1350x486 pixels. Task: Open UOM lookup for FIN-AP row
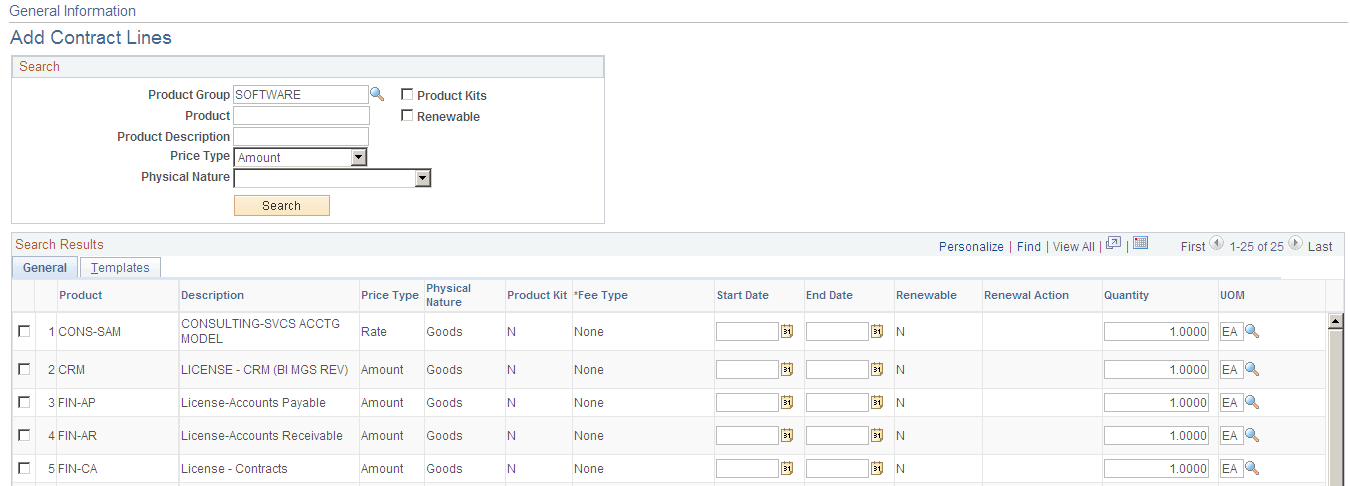(1252, 402)
